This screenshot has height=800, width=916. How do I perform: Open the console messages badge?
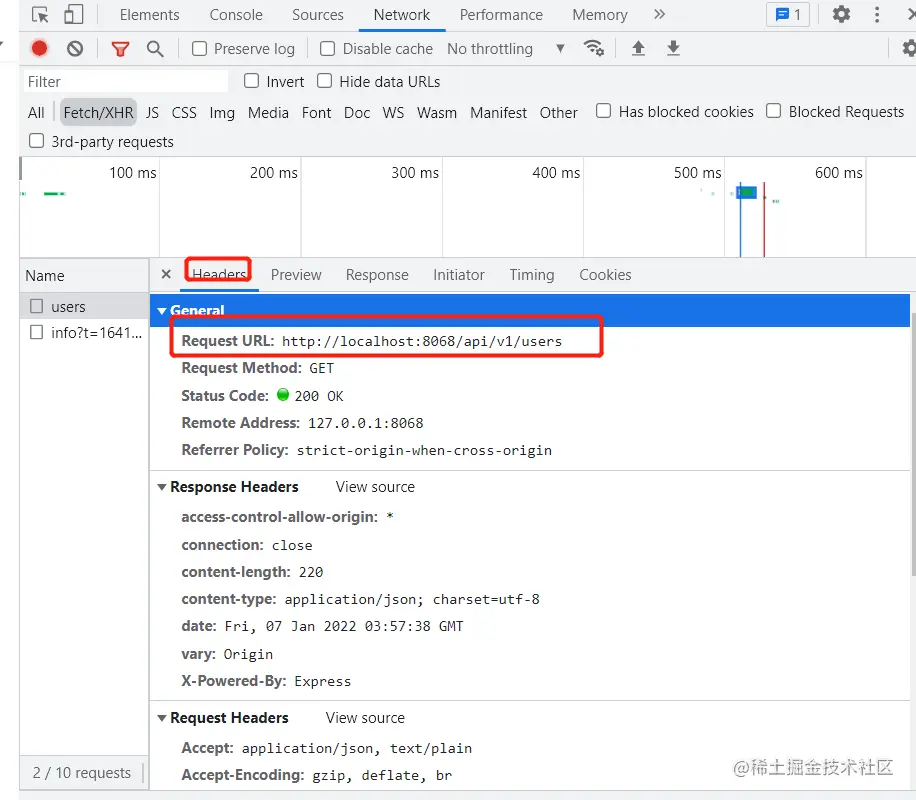click(787, 15)
